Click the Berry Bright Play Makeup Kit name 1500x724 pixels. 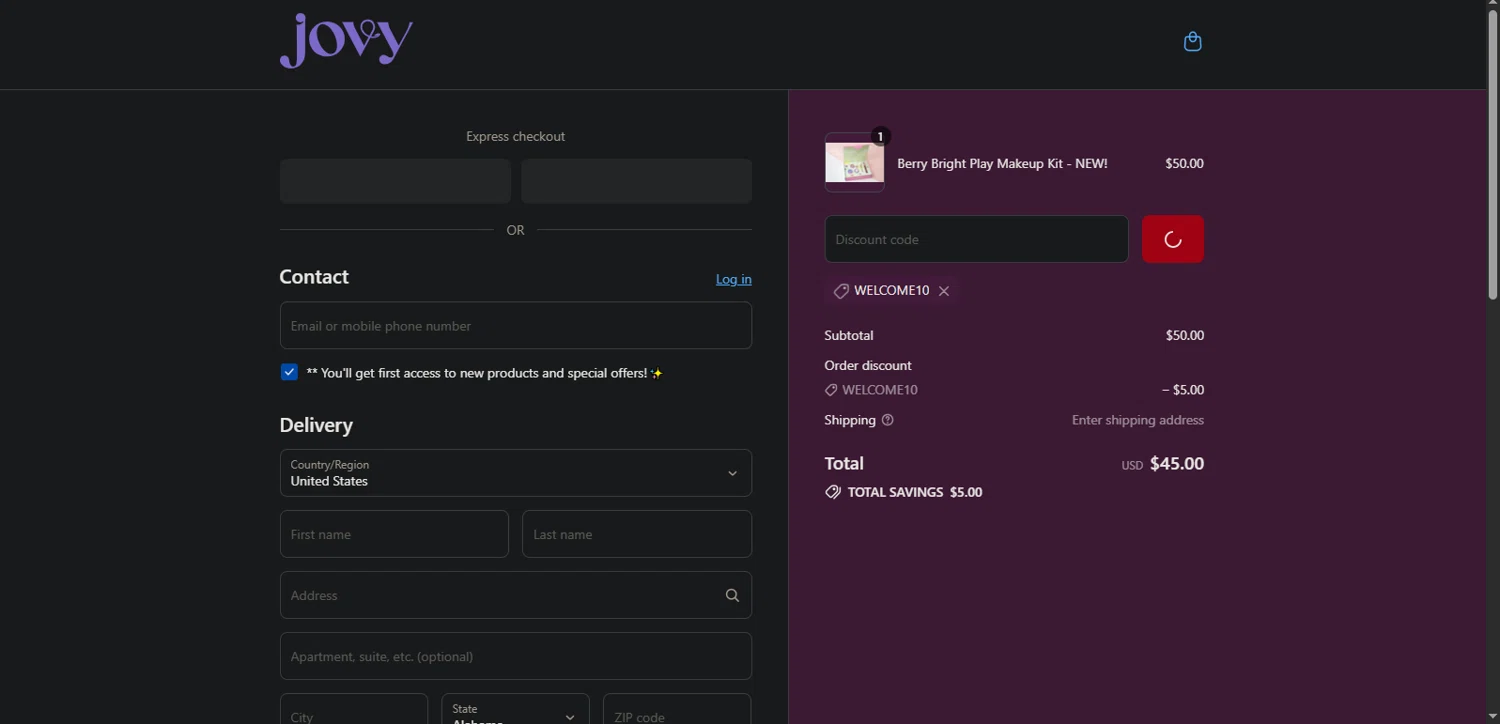pos(1002,163)
